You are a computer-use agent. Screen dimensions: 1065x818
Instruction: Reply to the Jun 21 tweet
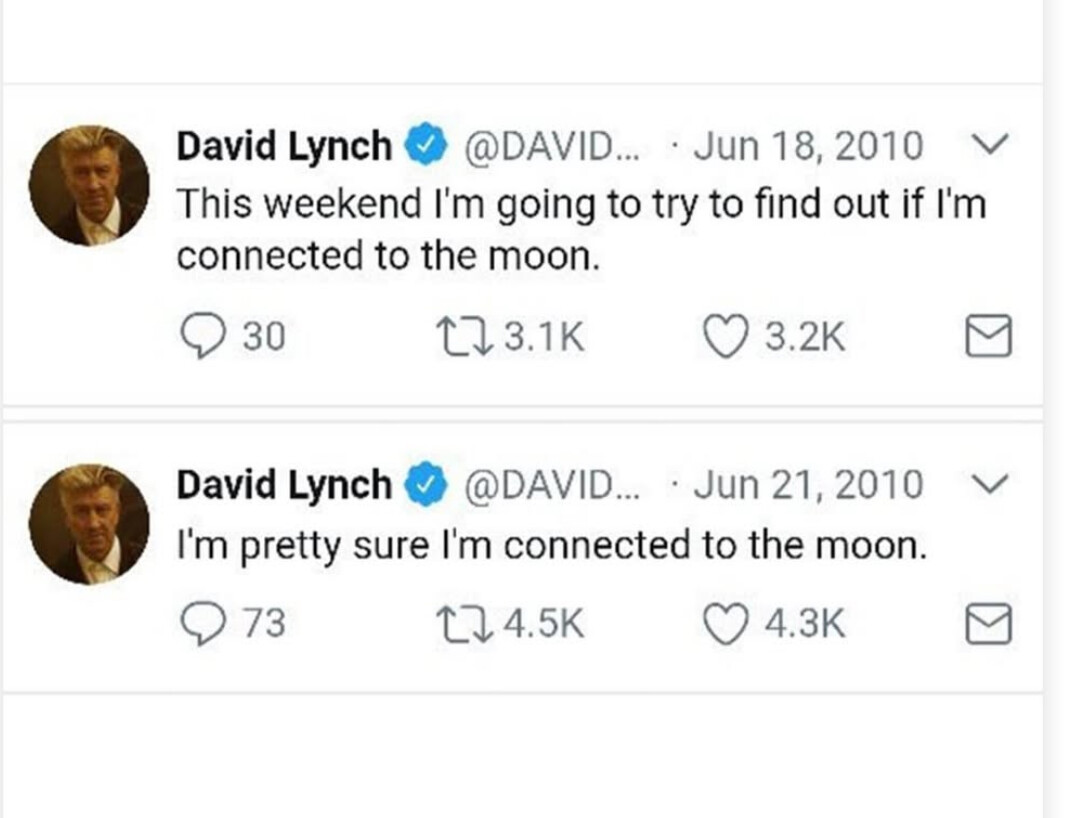202,624
